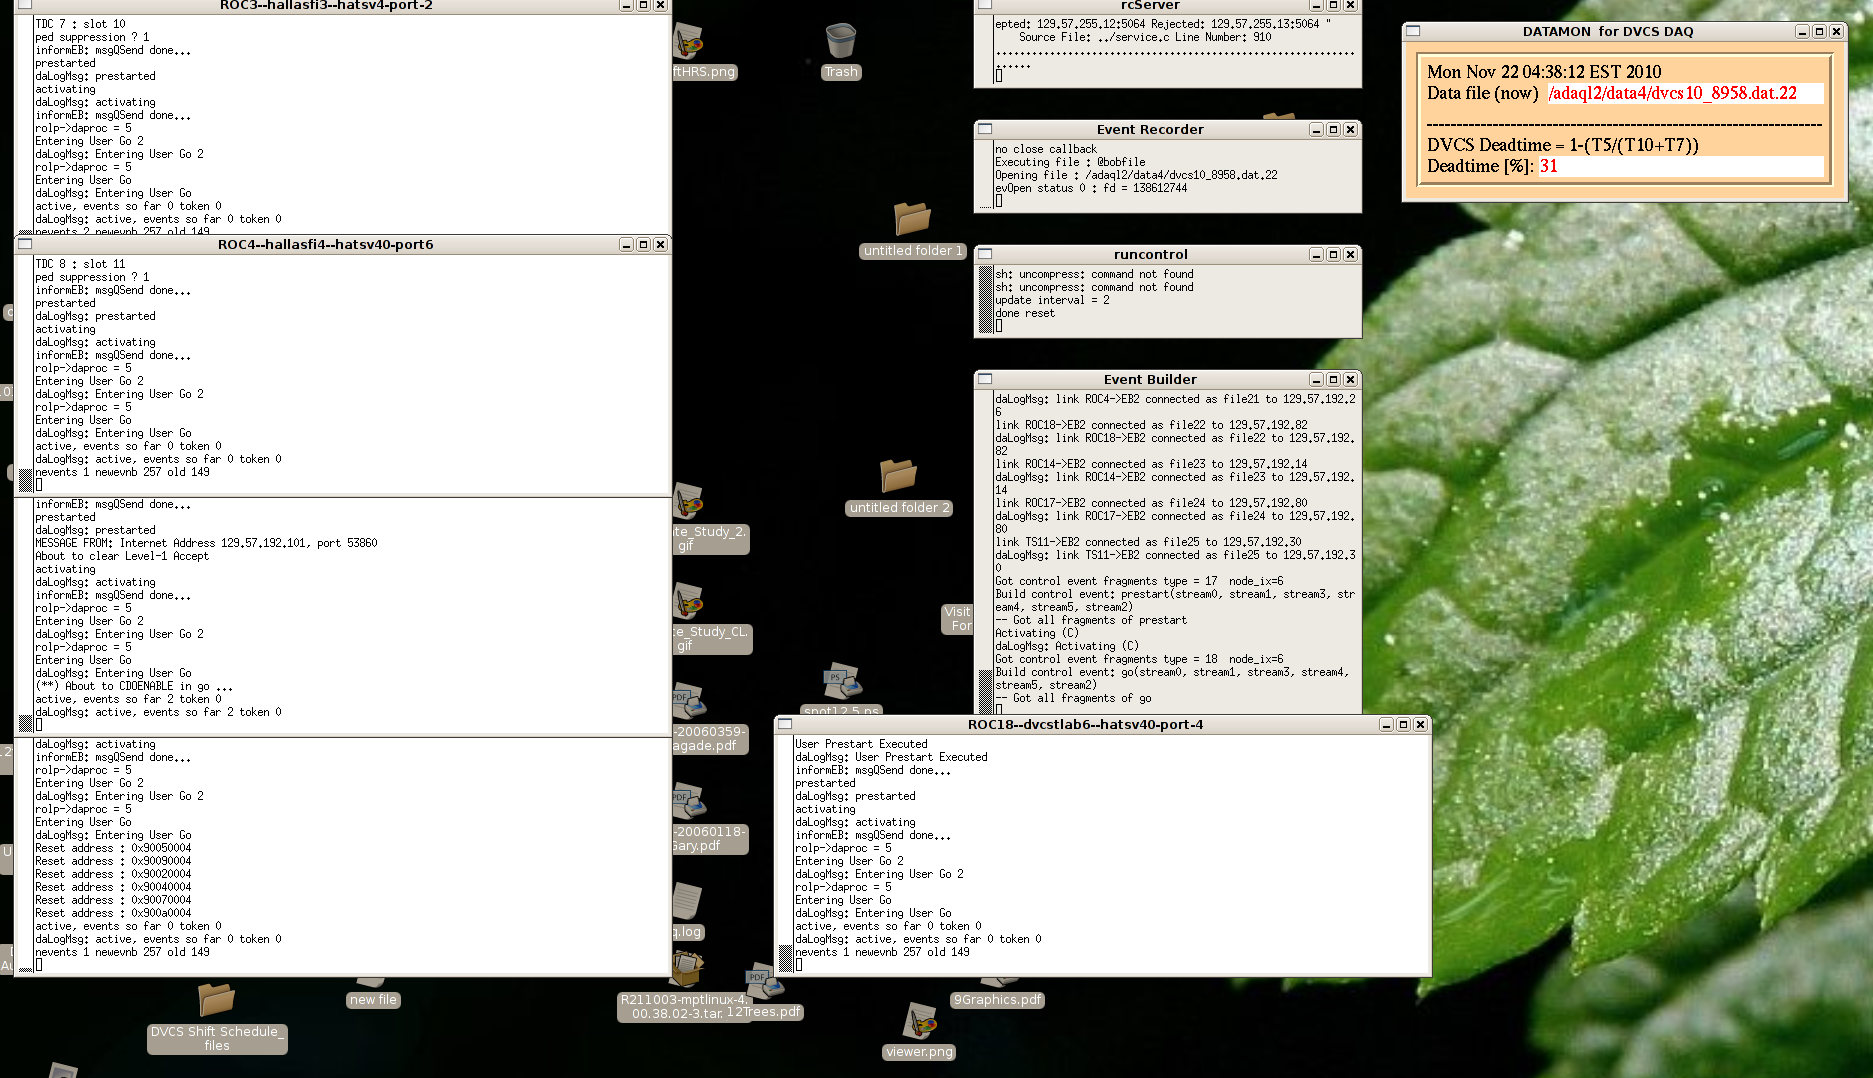Select the 9Graphics.pdf desktop label
1873x1078 pixels.
[x=998, y=1000]
